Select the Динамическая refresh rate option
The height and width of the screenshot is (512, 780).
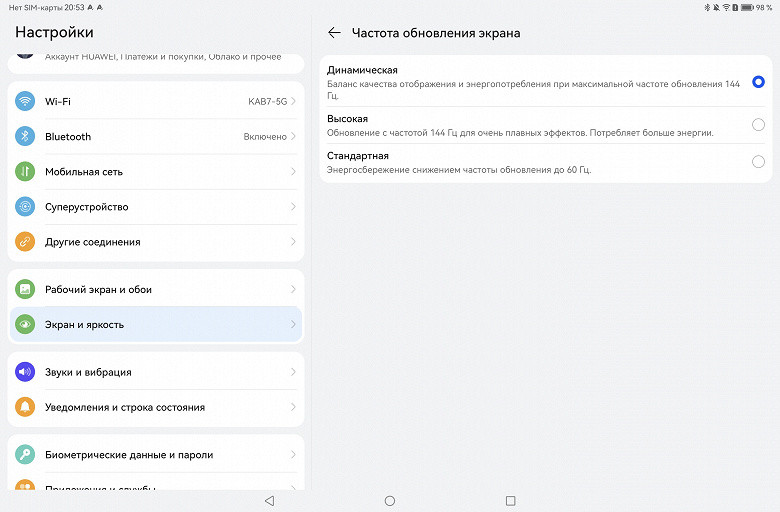tap(758, 82)
